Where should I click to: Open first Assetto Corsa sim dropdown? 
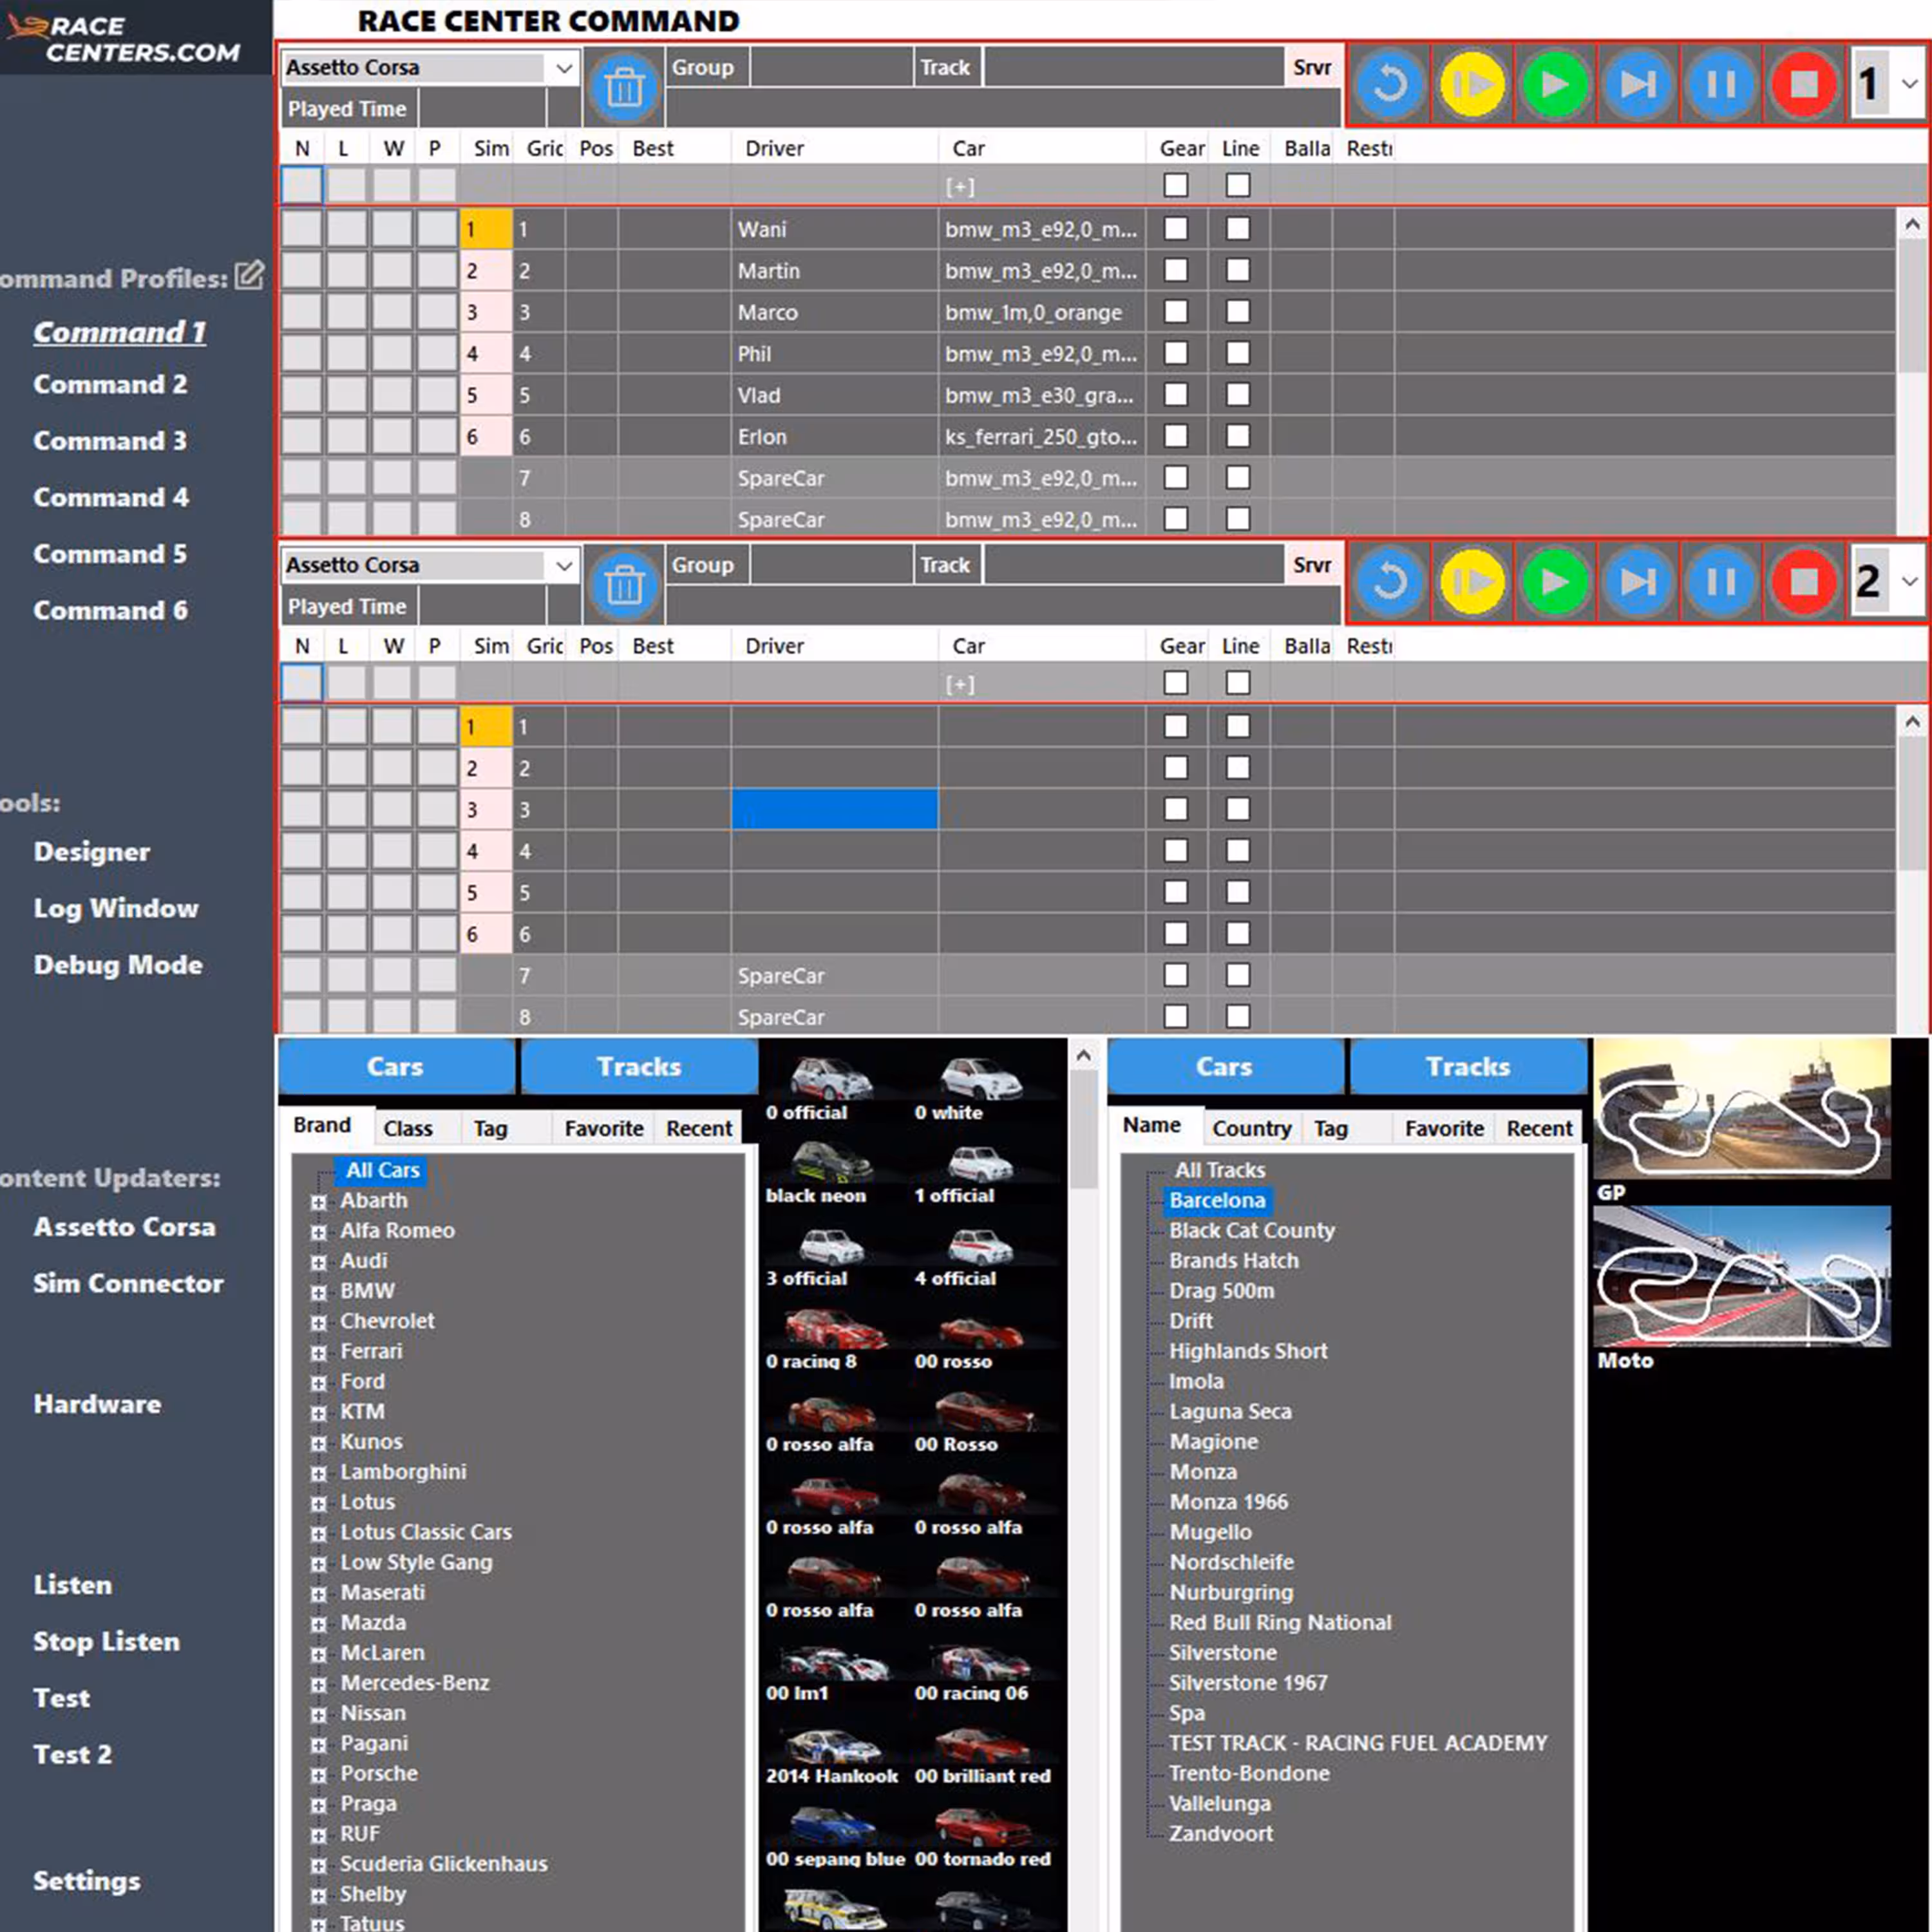564,68
